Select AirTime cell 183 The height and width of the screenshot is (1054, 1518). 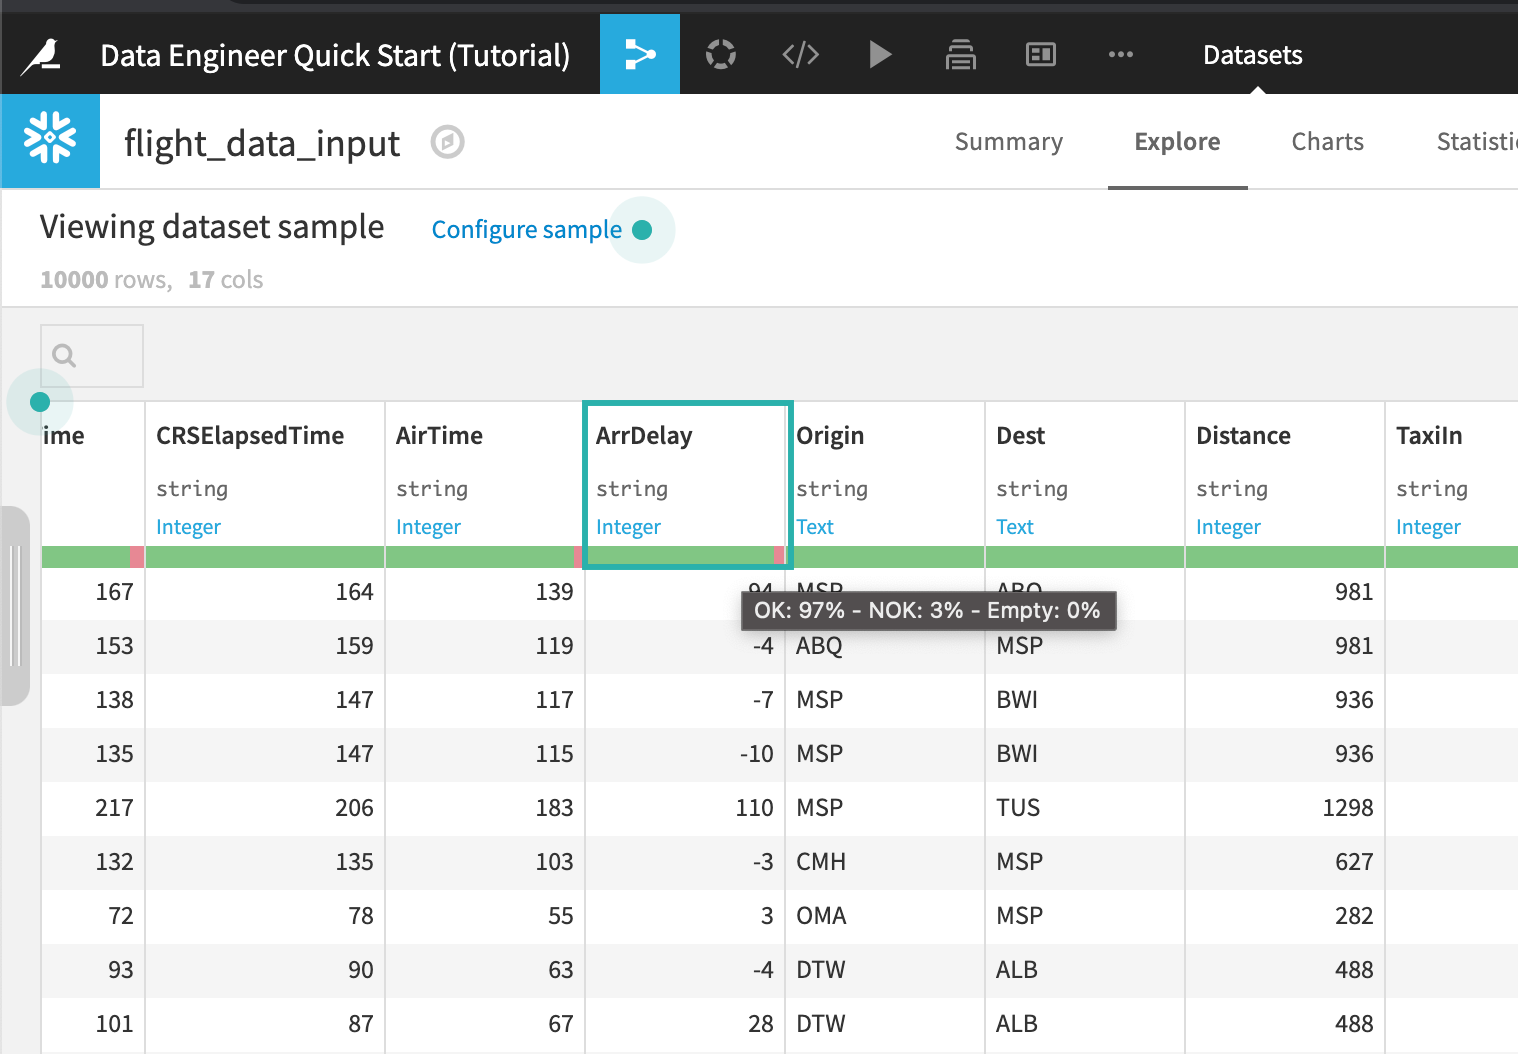485,808
